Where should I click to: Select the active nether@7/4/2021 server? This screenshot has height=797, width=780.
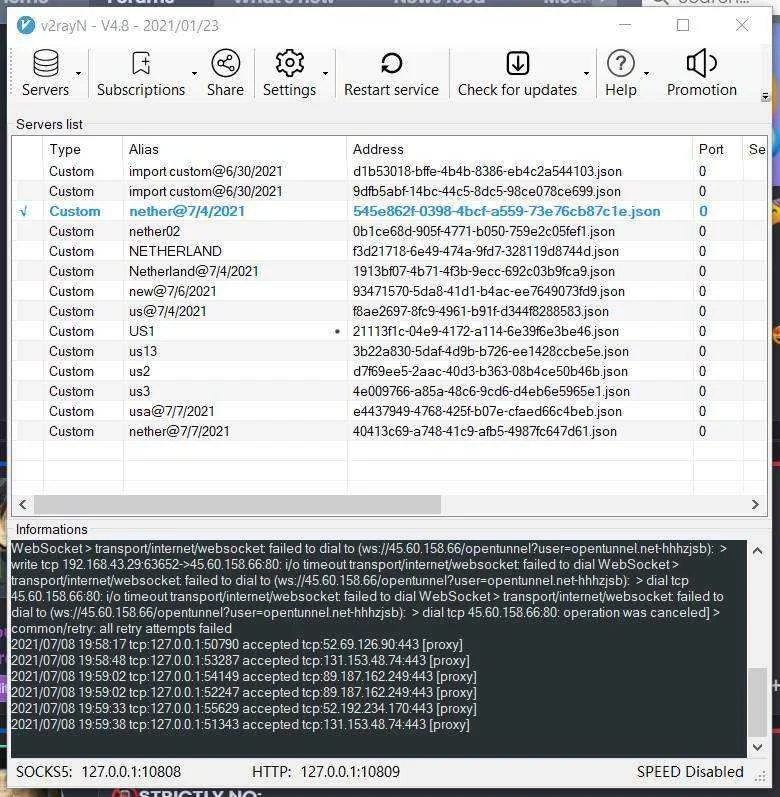click(x=389, y=211)
